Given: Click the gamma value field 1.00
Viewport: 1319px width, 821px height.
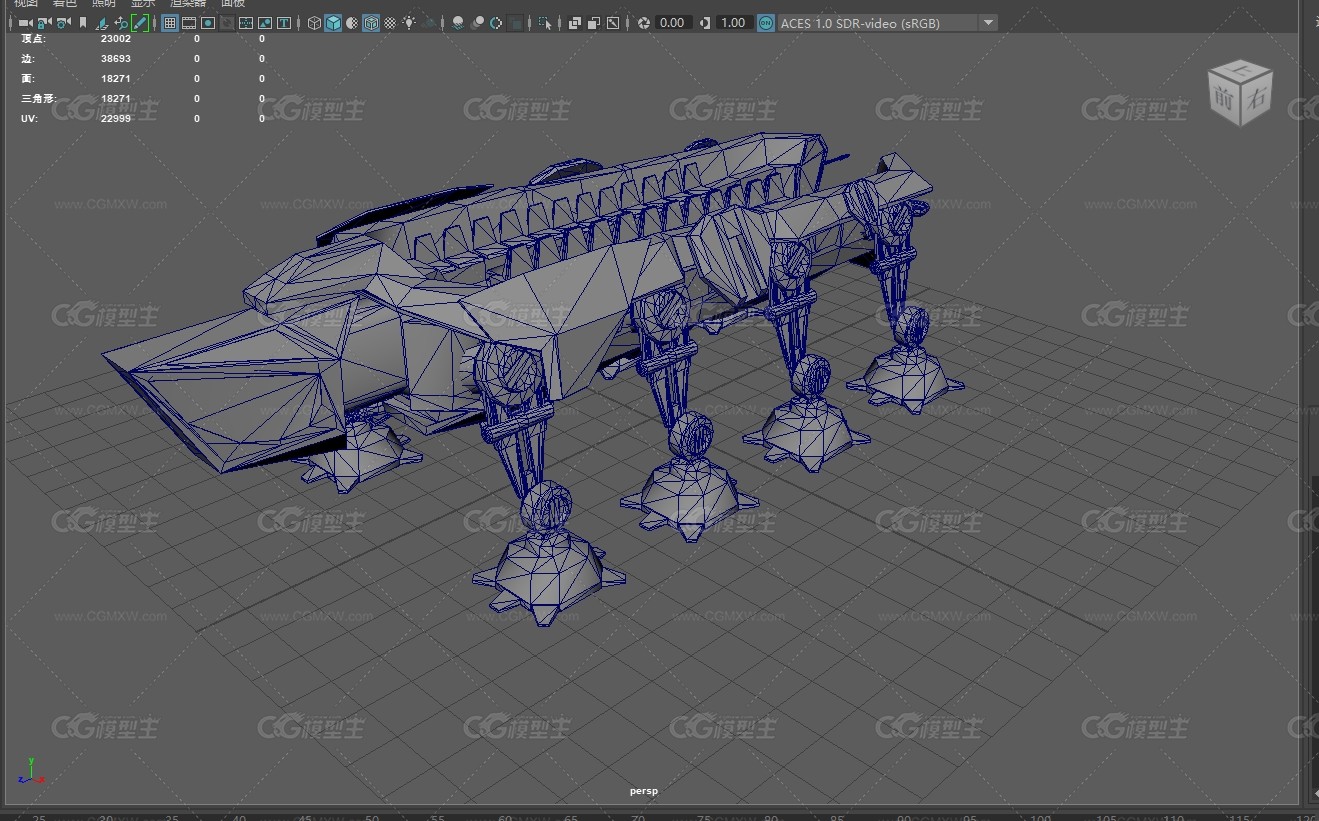Looking at the screenshot, I should [x=734, y=22].
